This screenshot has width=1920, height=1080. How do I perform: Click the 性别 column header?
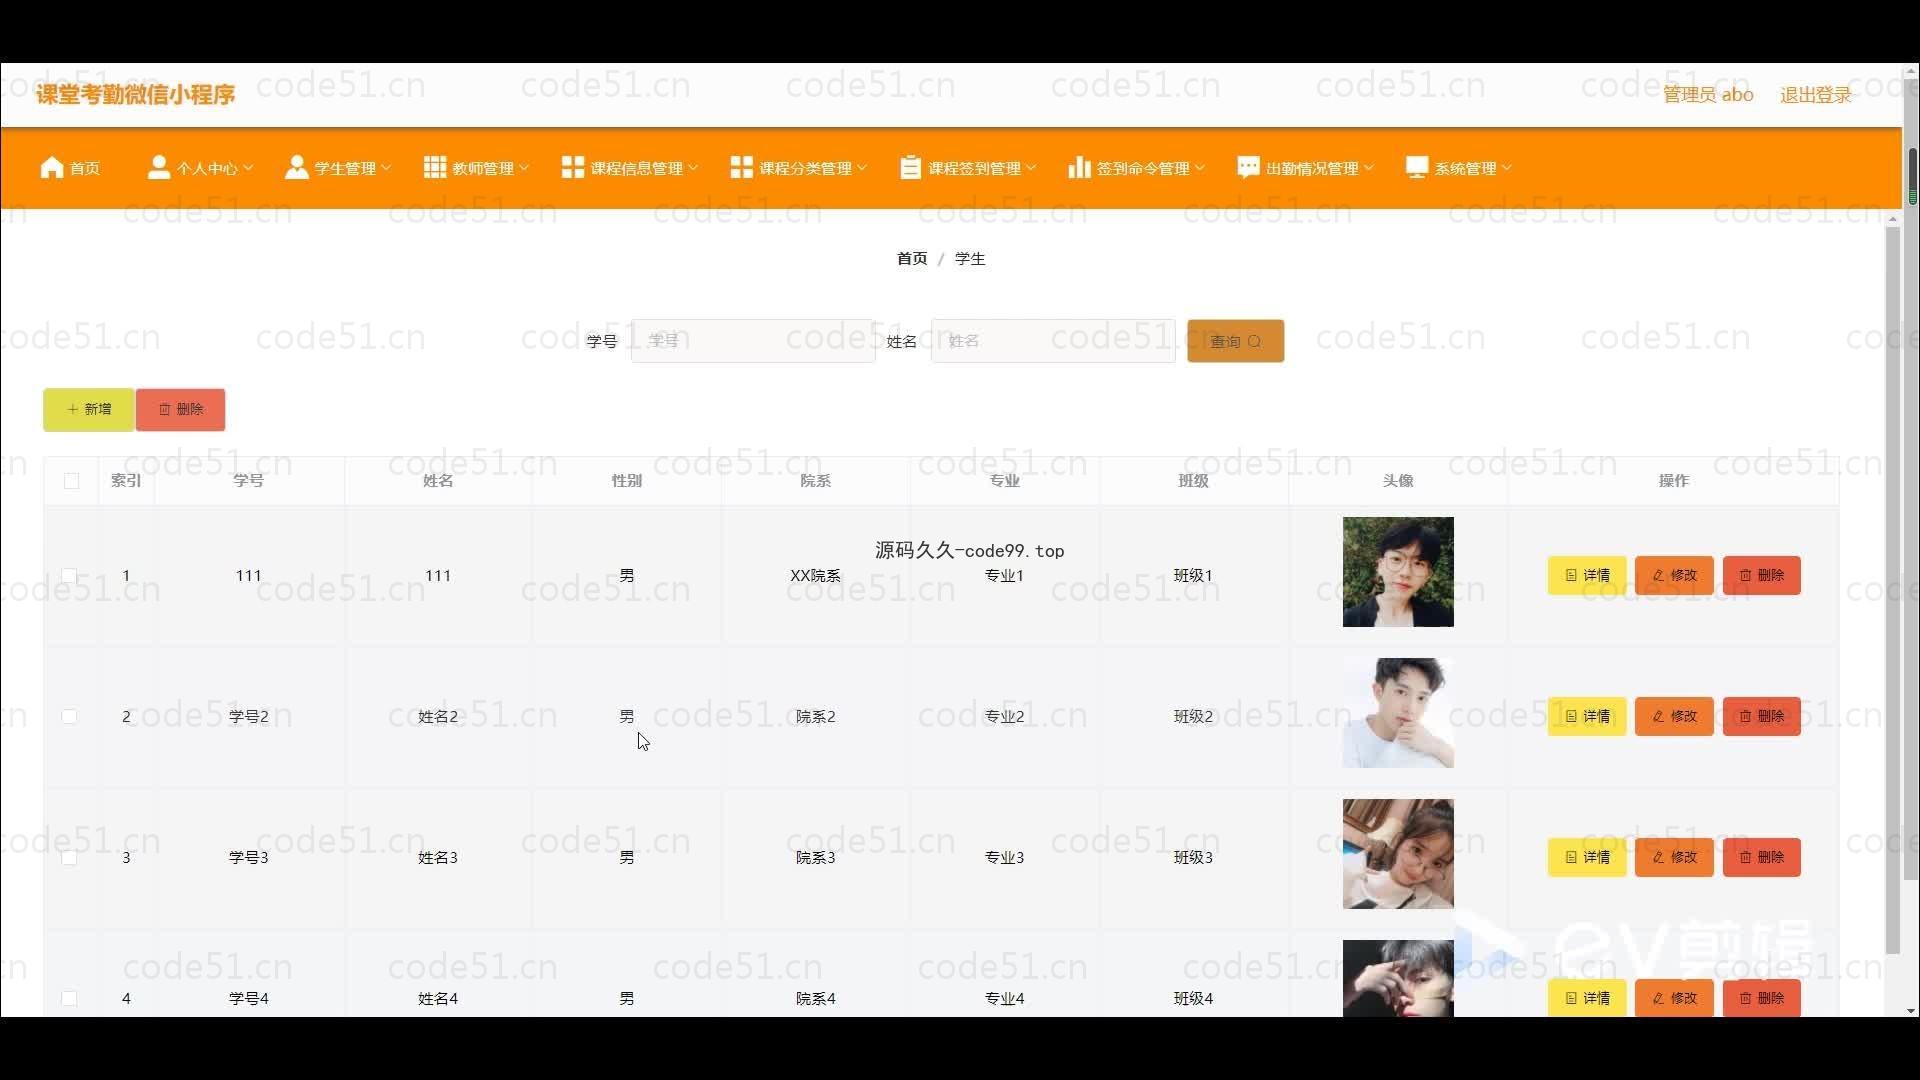pos(627,481)
